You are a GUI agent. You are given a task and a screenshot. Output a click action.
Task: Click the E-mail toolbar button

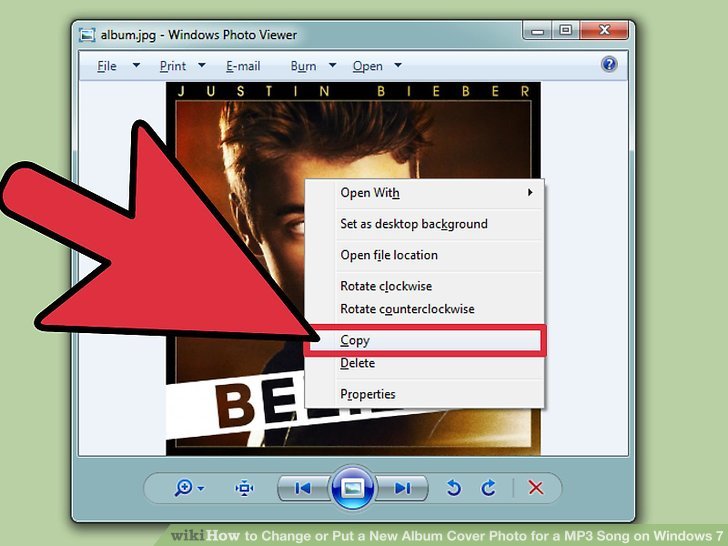tap(242, 66)
